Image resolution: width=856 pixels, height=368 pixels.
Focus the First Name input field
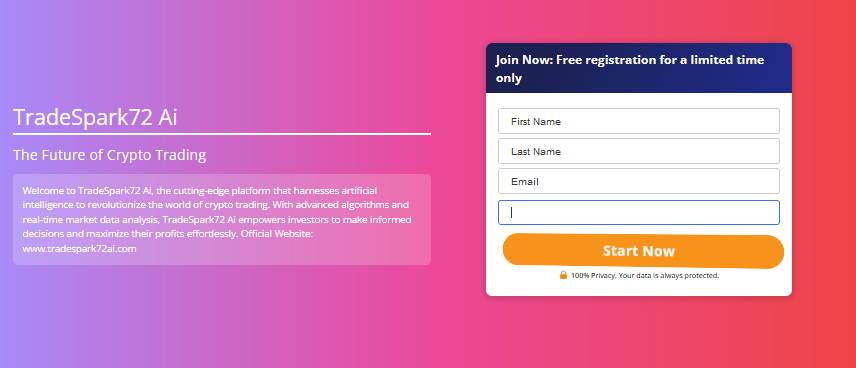pos(639,121)
